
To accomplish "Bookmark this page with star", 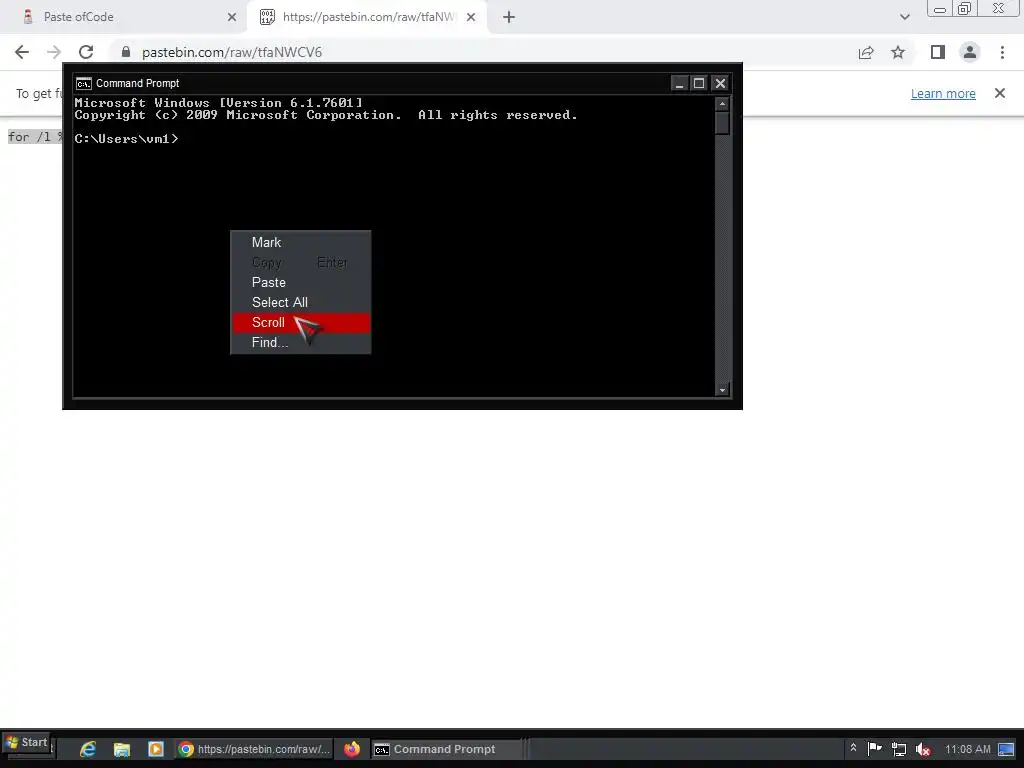I will [898, 52].
